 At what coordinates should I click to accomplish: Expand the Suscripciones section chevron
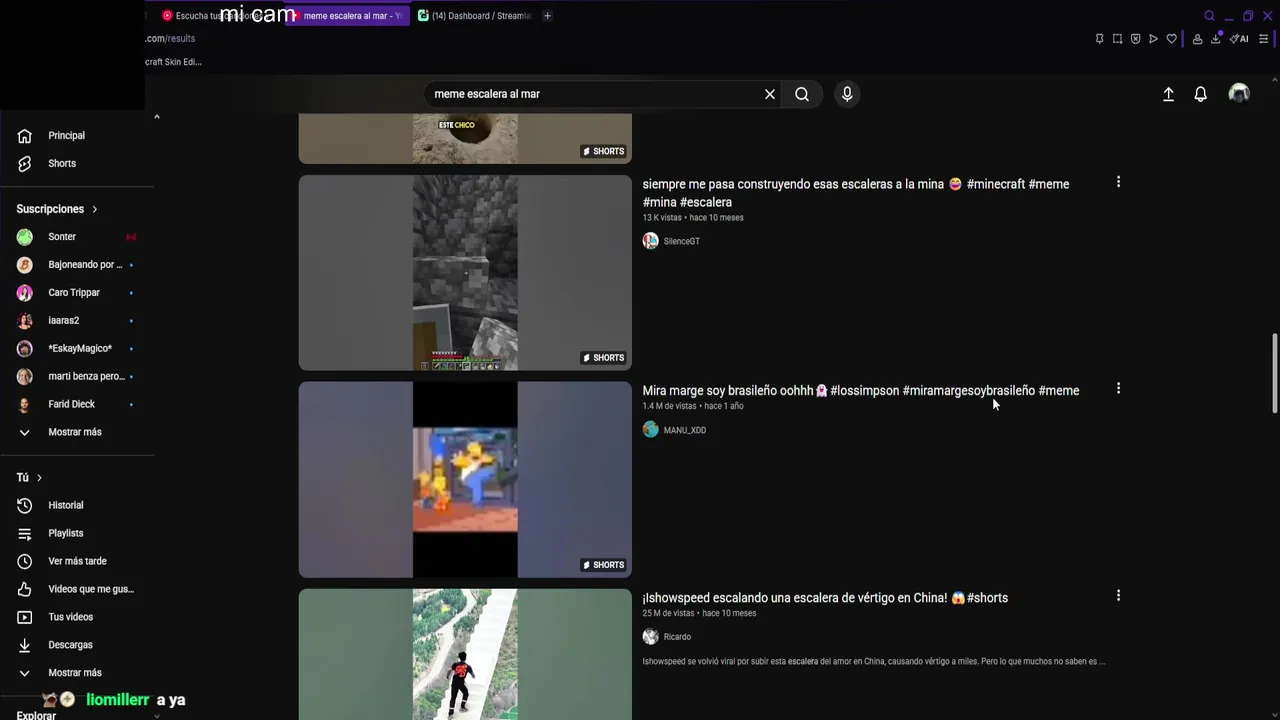coord(95,209)
